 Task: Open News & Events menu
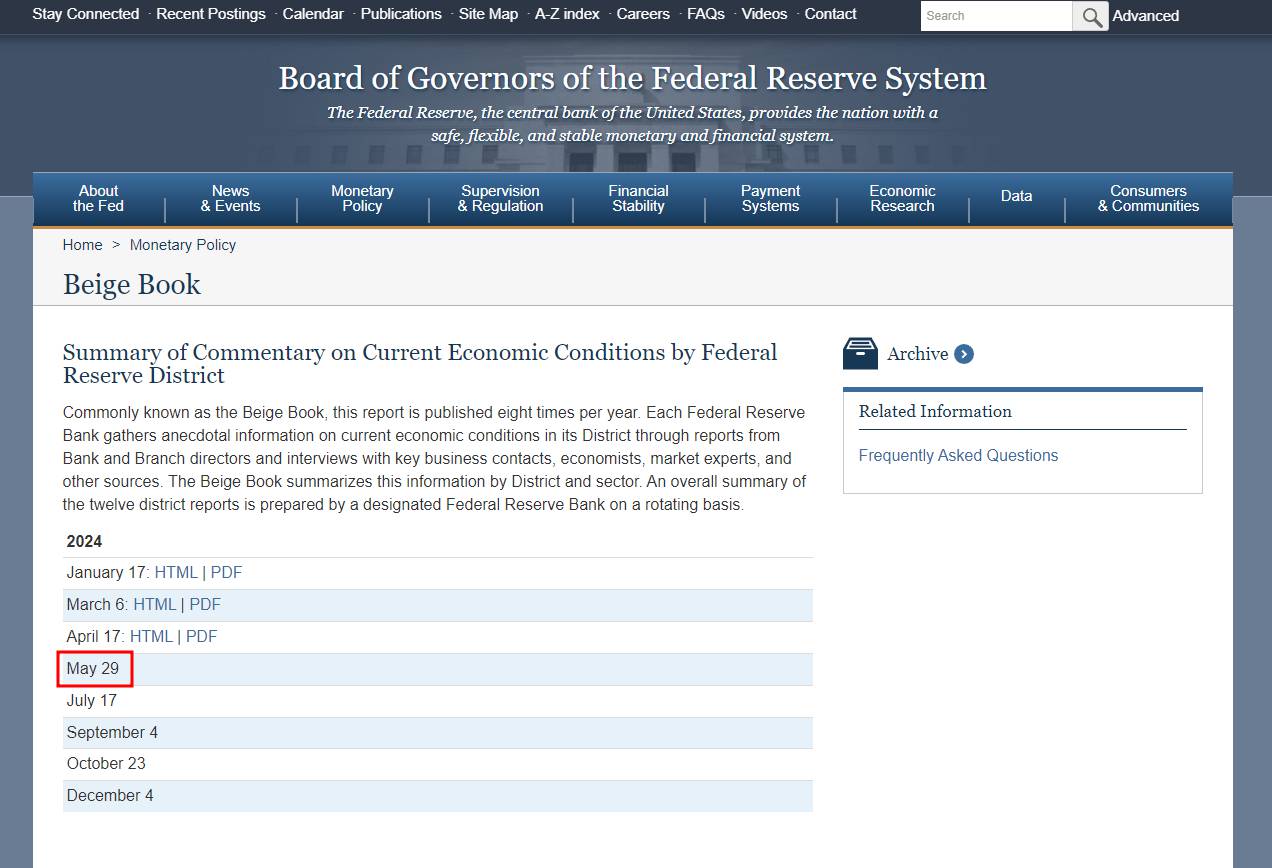(x=230, y=198)
